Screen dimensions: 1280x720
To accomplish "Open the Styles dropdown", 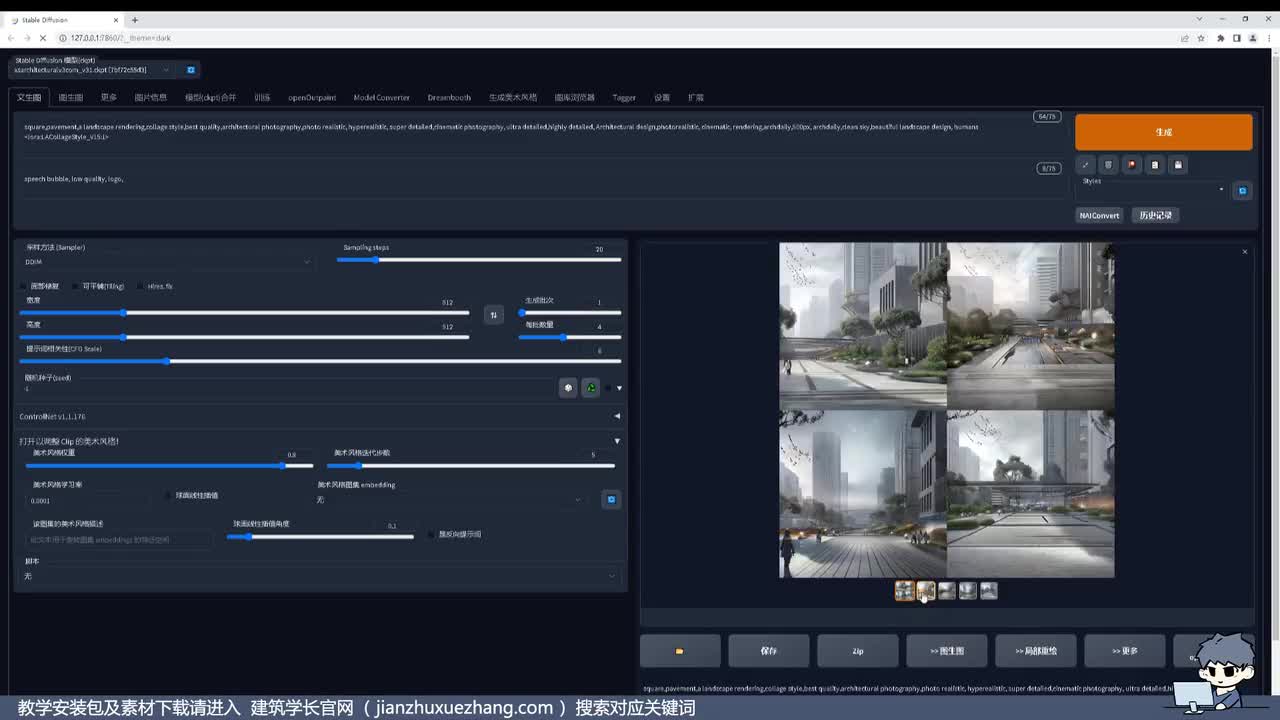I will [x=1152, y=189].
